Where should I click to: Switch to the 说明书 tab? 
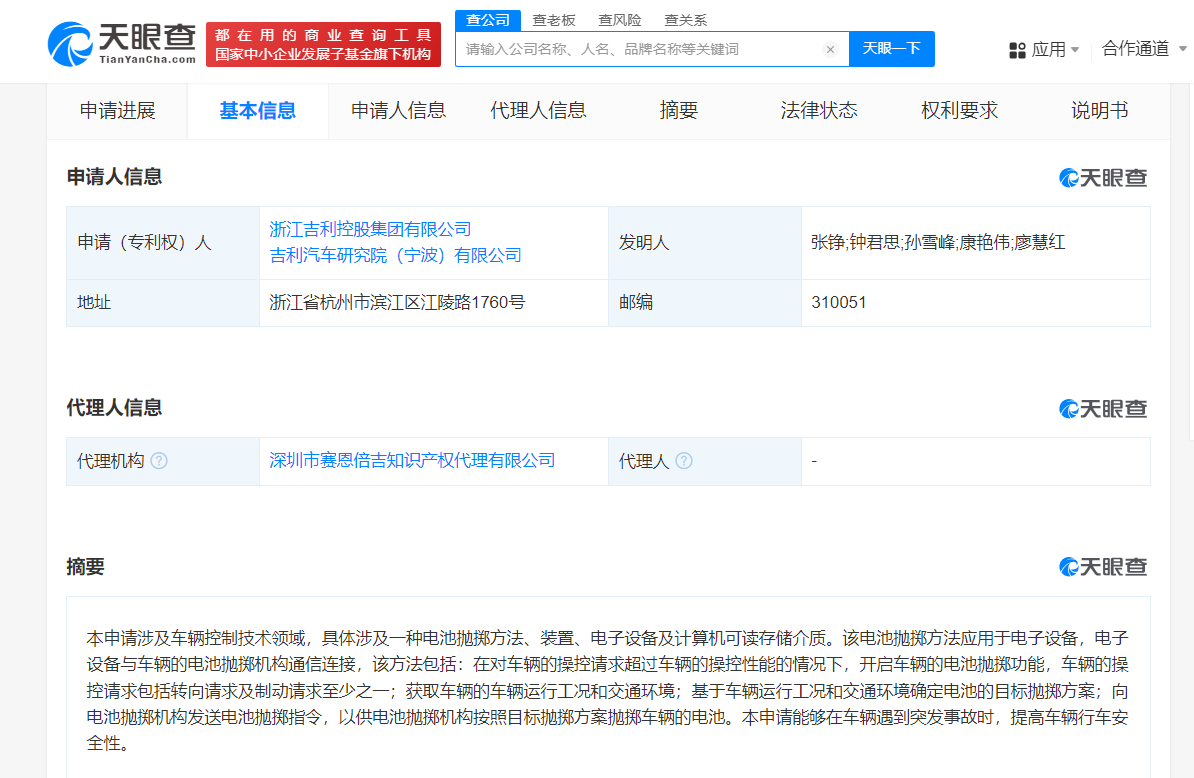tap(1100, 111)
